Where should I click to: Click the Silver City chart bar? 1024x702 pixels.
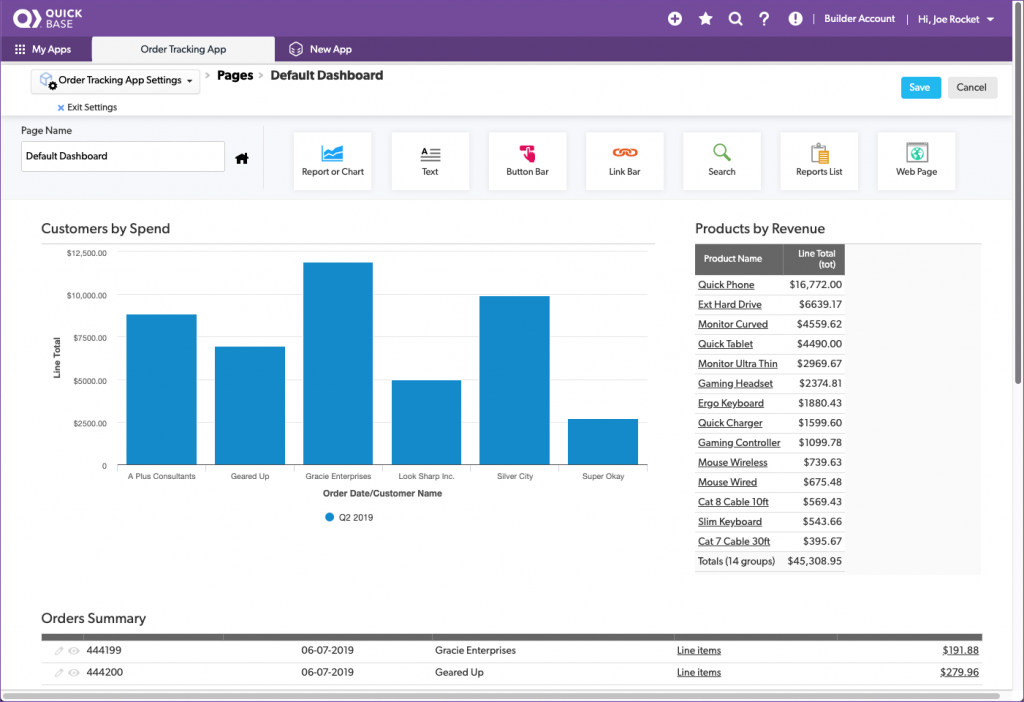pyautogui.click(x=515, y=381)
